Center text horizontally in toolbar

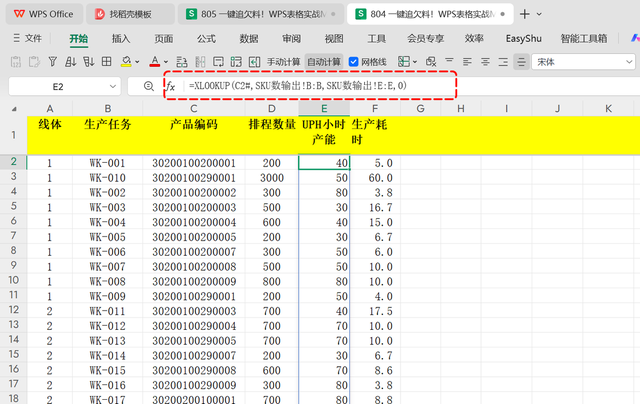pos(485,62)
